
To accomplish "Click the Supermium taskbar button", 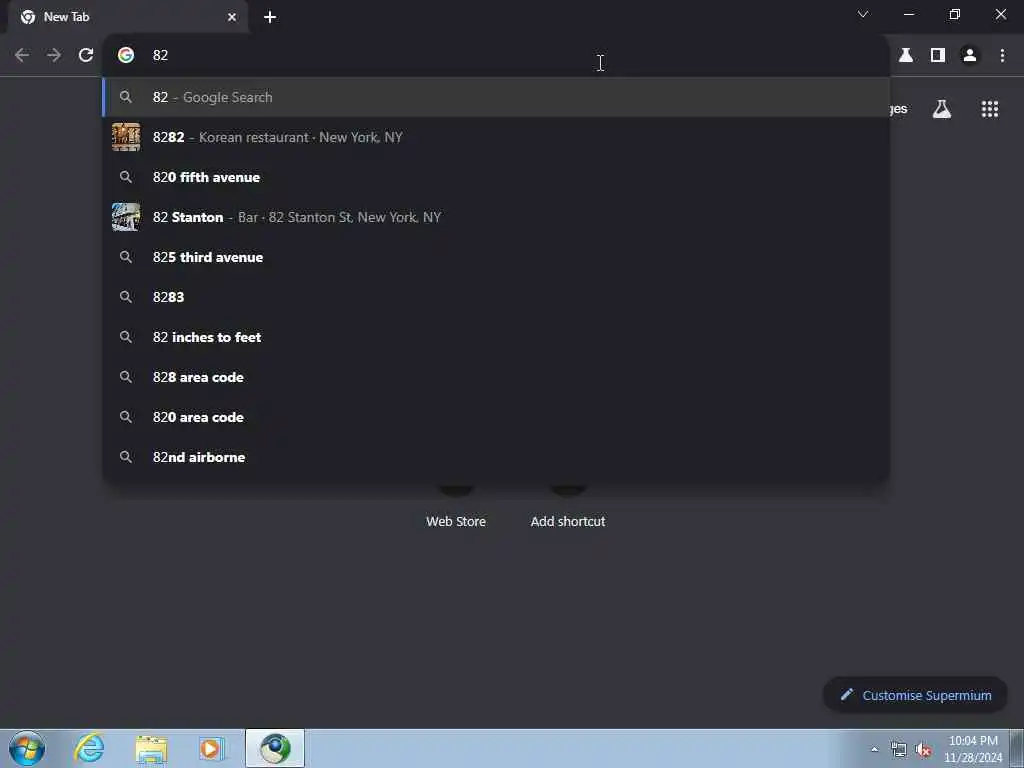I will click(x=275, y=748).
